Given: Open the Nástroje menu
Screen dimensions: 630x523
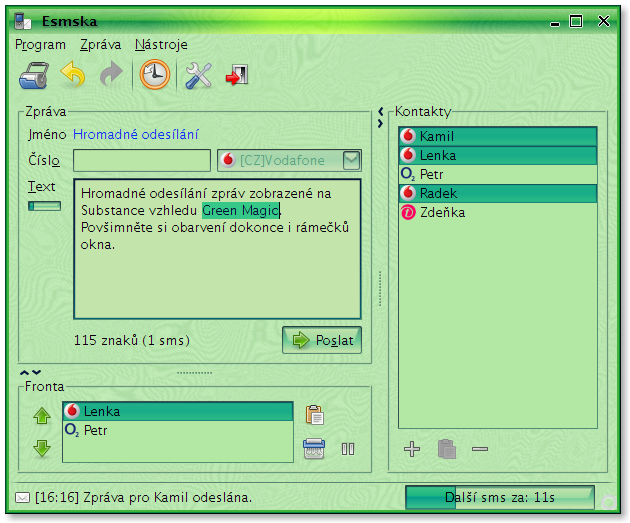Looking at the screenshot, I should 161,45.
